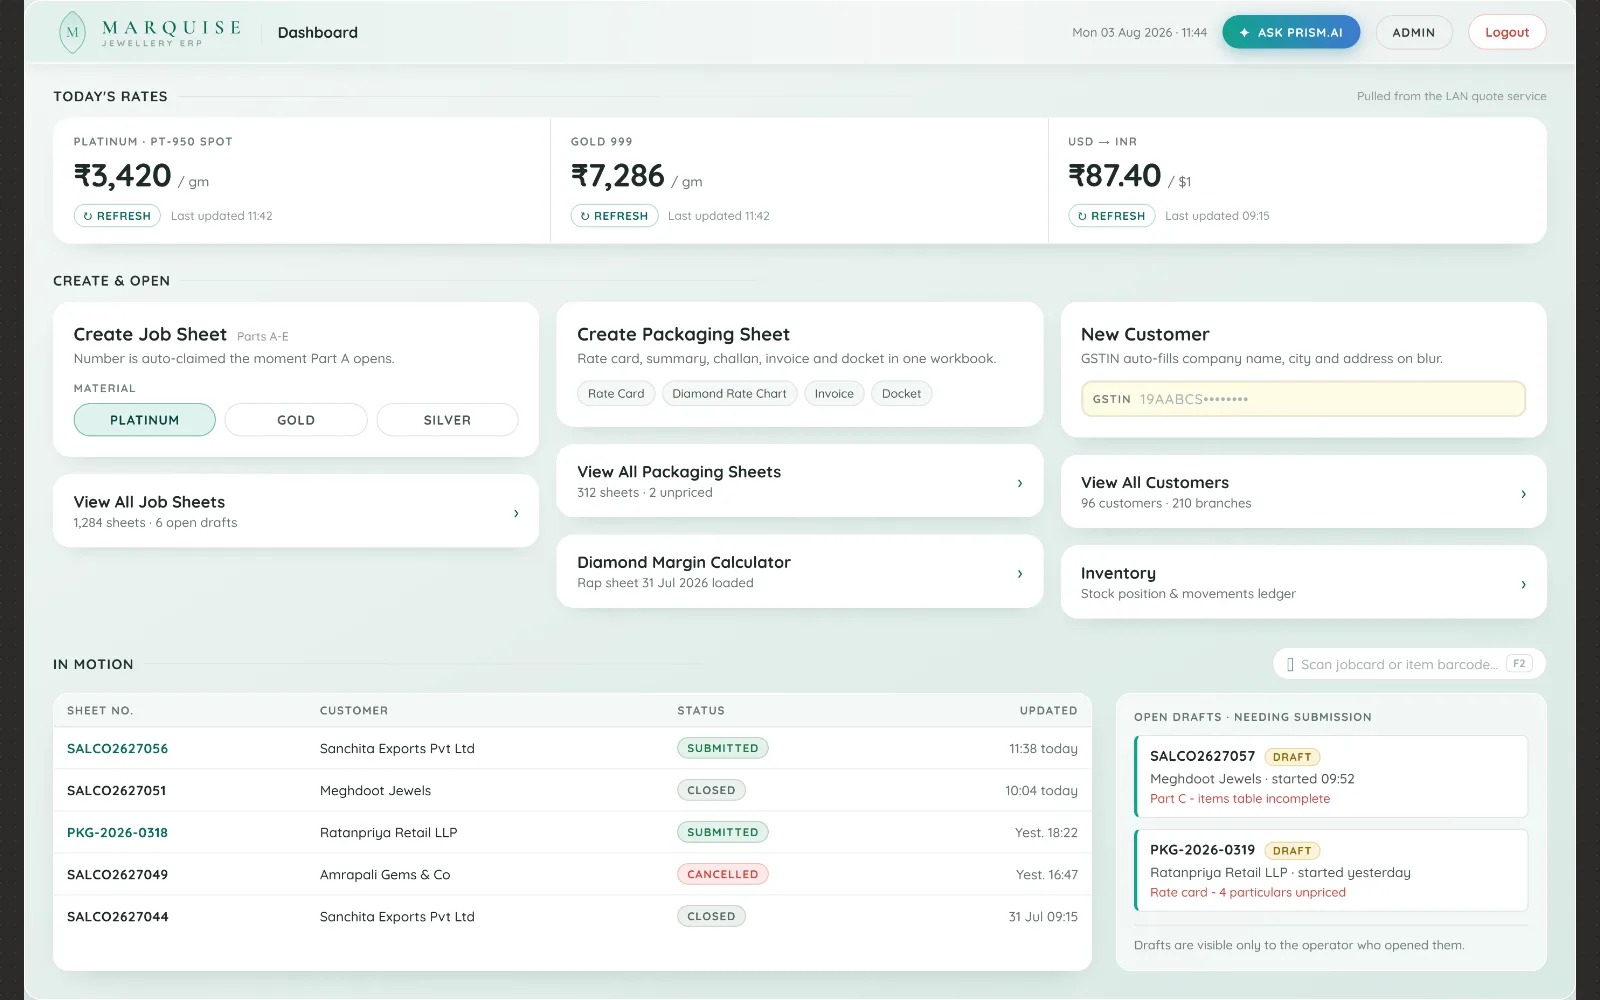This screenshot has height=1000, width=1600.
Task: Open the Rate Card sheet chip
Action: tap(616, 394)
